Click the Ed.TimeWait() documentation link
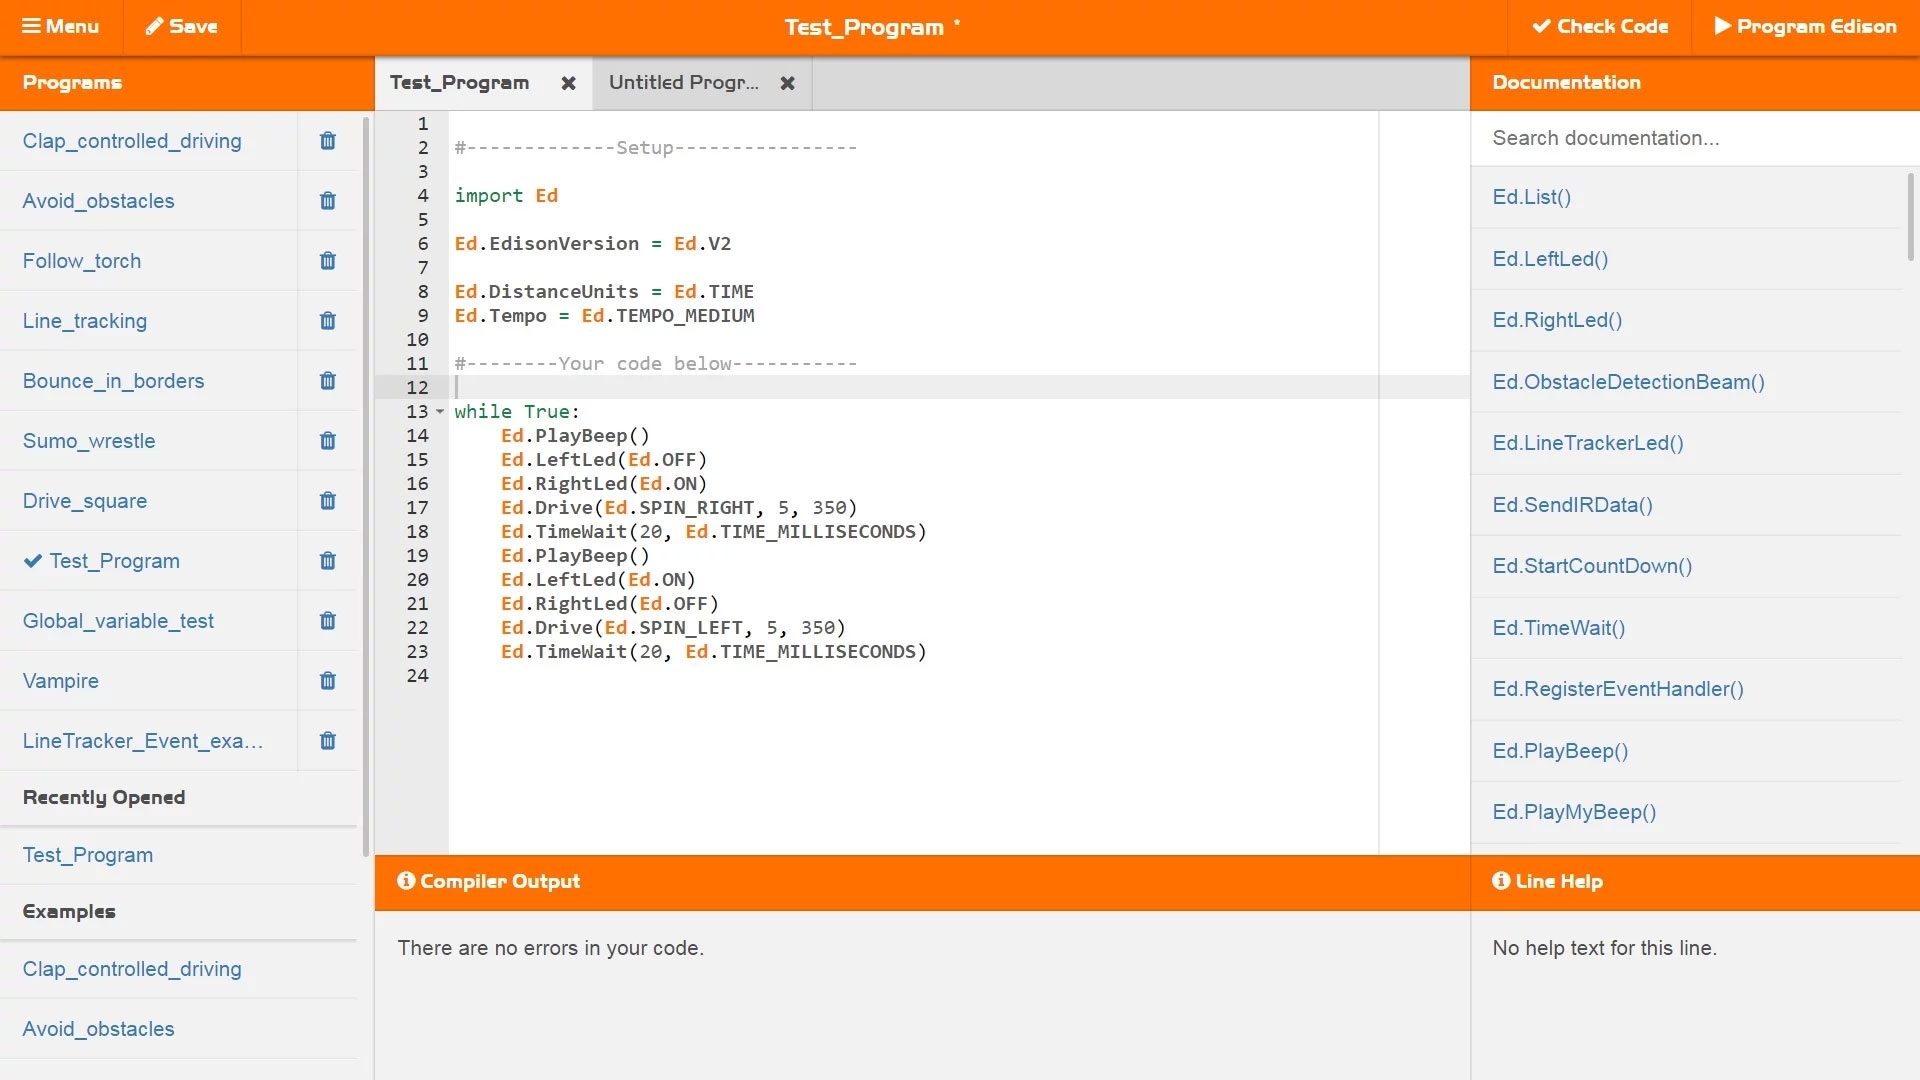Viewport: 1920px width, 1080px height. point(1559,626)
